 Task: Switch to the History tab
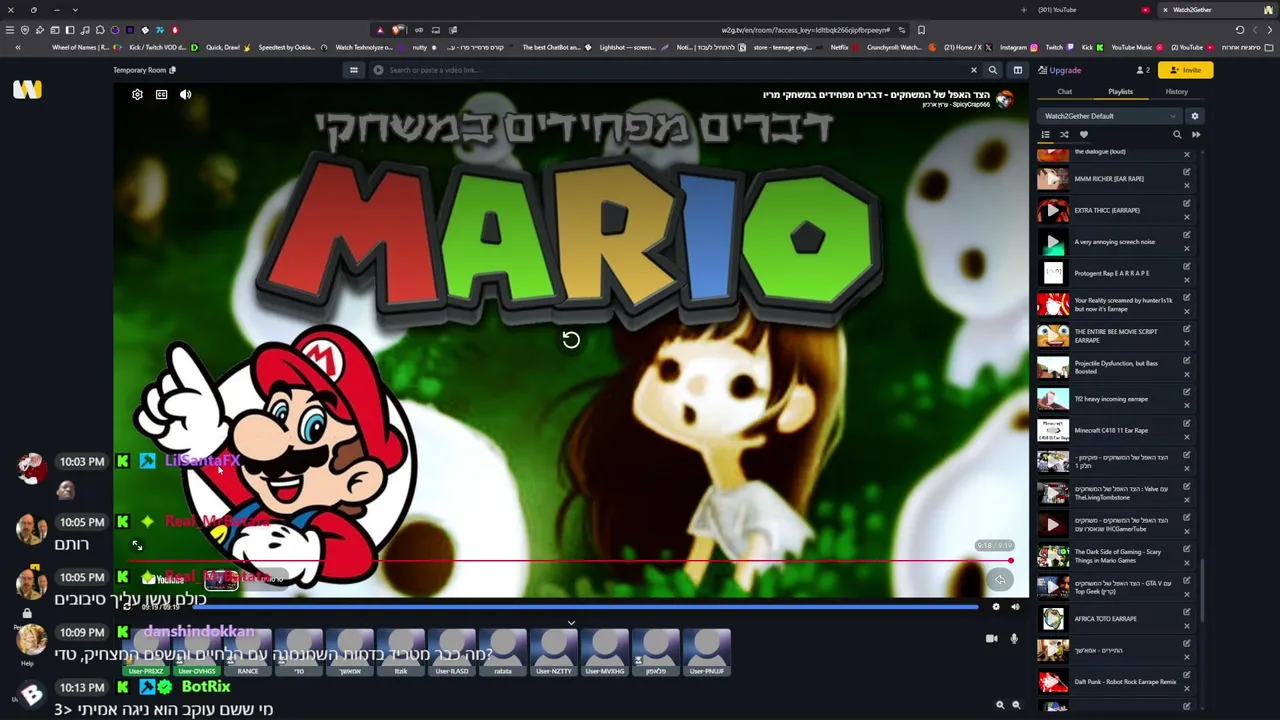point(1176,92)
